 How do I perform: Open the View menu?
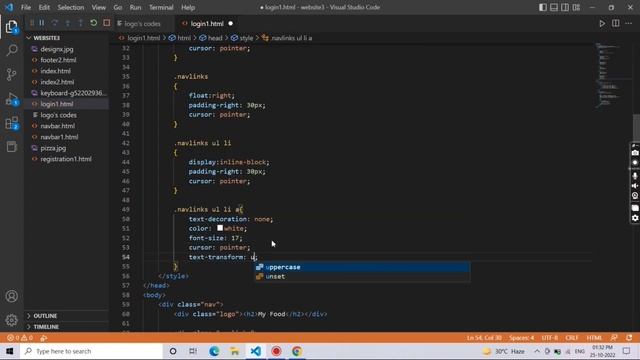coord(98,7)
